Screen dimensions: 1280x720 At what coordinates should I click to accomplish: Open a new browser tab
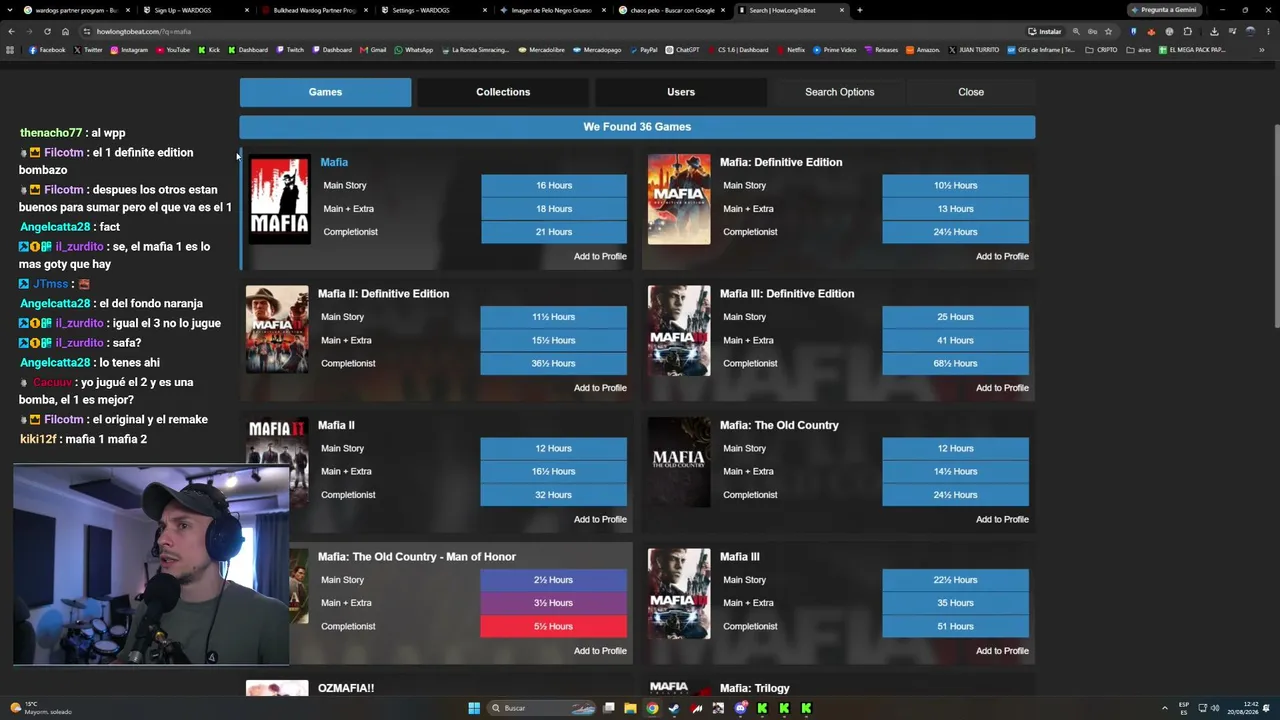(860, 10)
